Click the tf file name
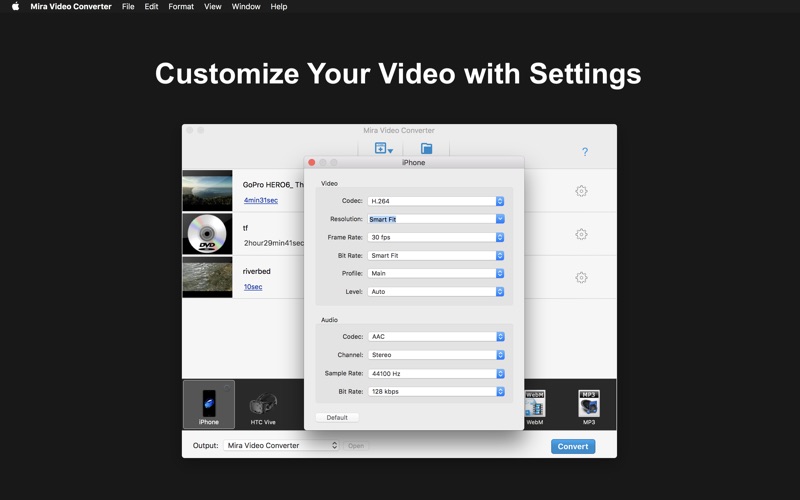Image resolution: width=800 pixels, height=500 pixels. [245, 228]
